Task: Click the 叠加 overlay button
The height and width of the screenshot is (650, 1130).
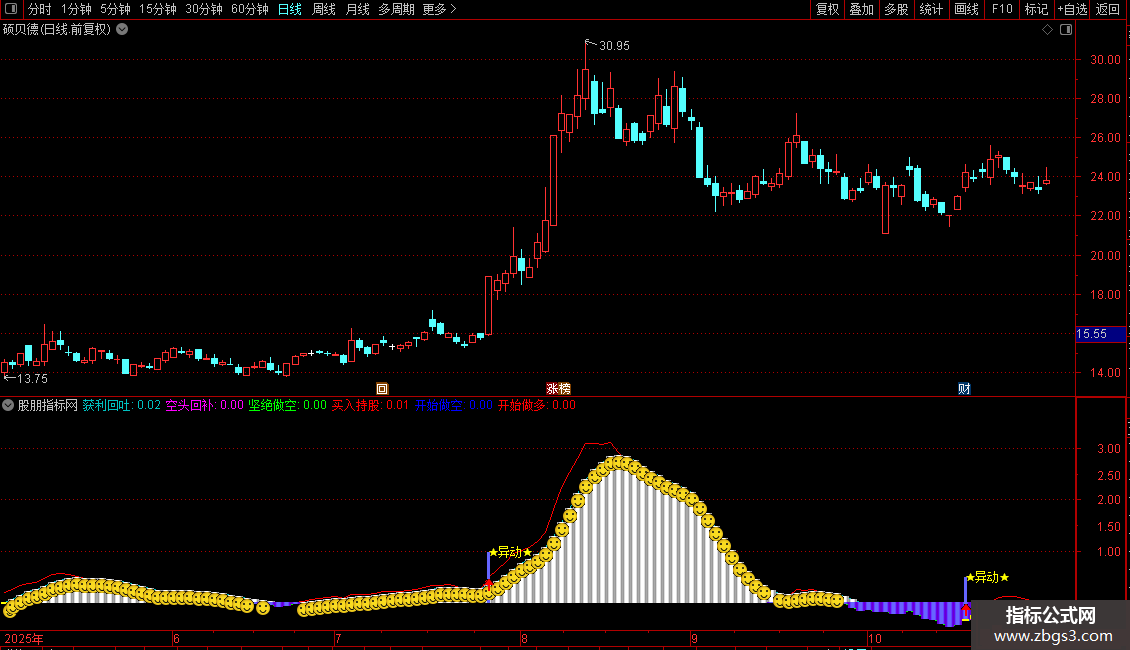Action: tap(862, 9)
